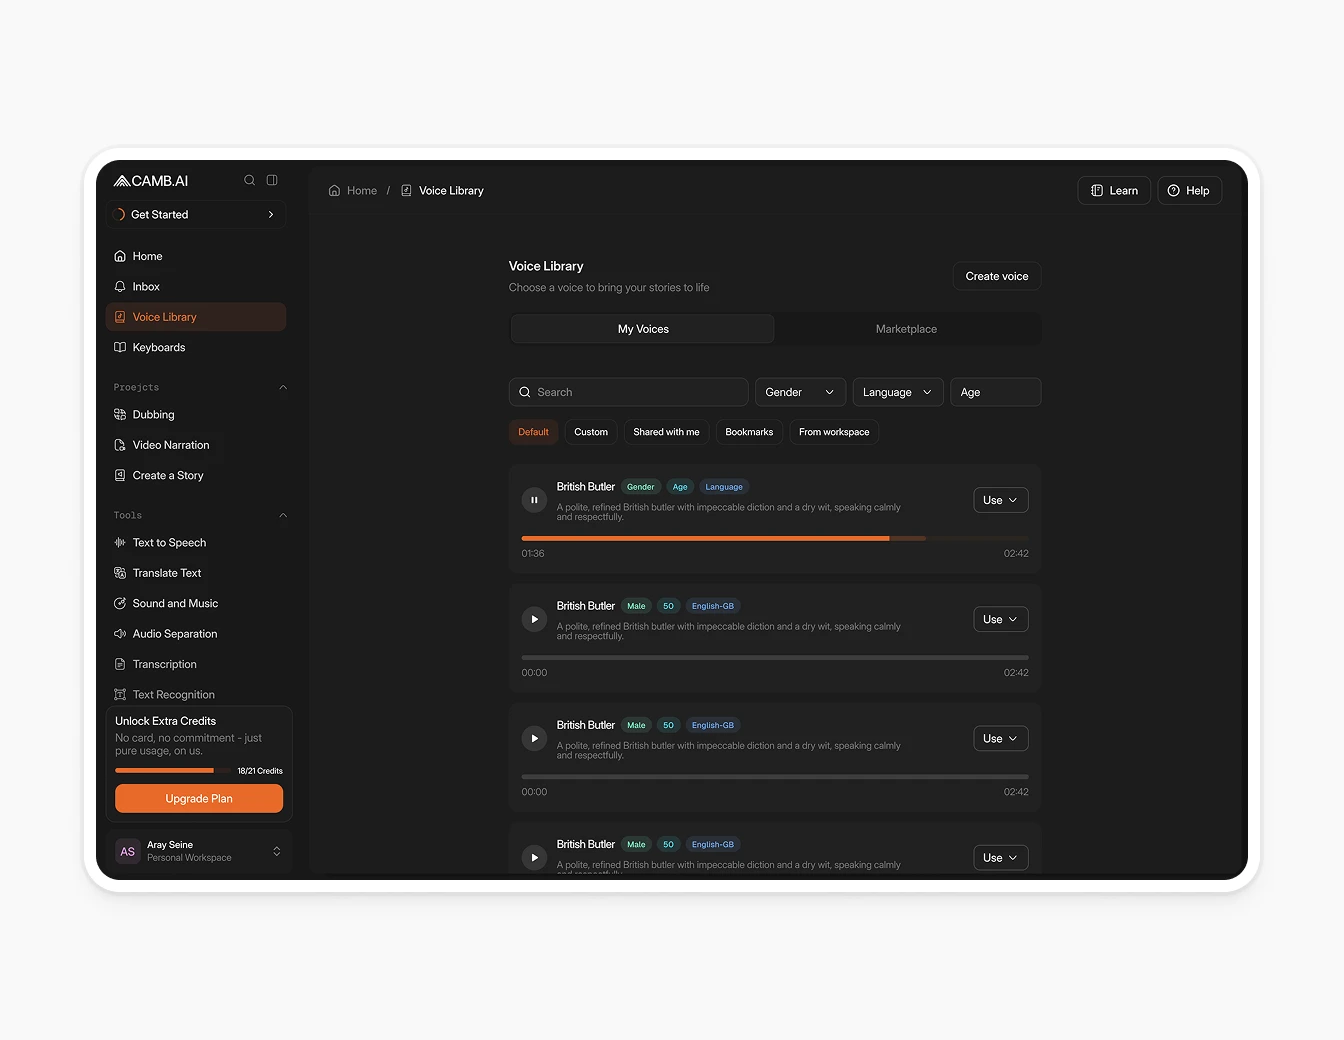Select the Transcription tool
Screen dimensions: 1344x1040
click(165, 664)
